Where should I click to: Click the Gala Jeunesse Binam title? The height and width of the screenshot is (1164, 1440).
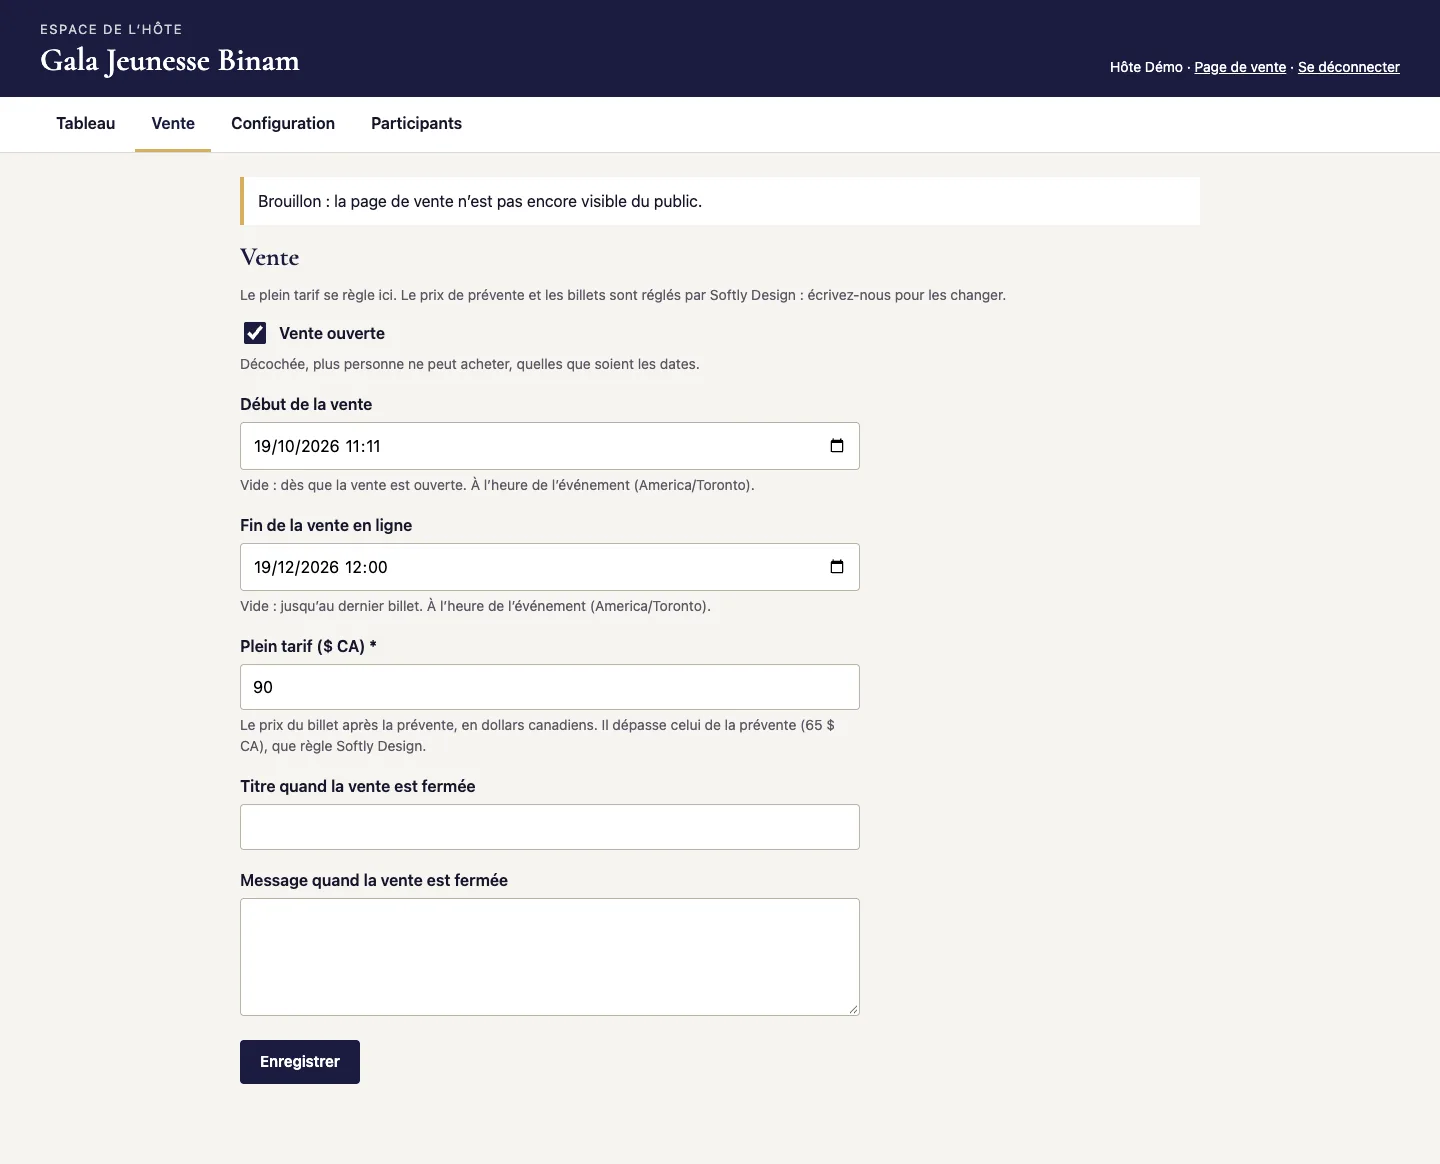(x=170, y=61)
